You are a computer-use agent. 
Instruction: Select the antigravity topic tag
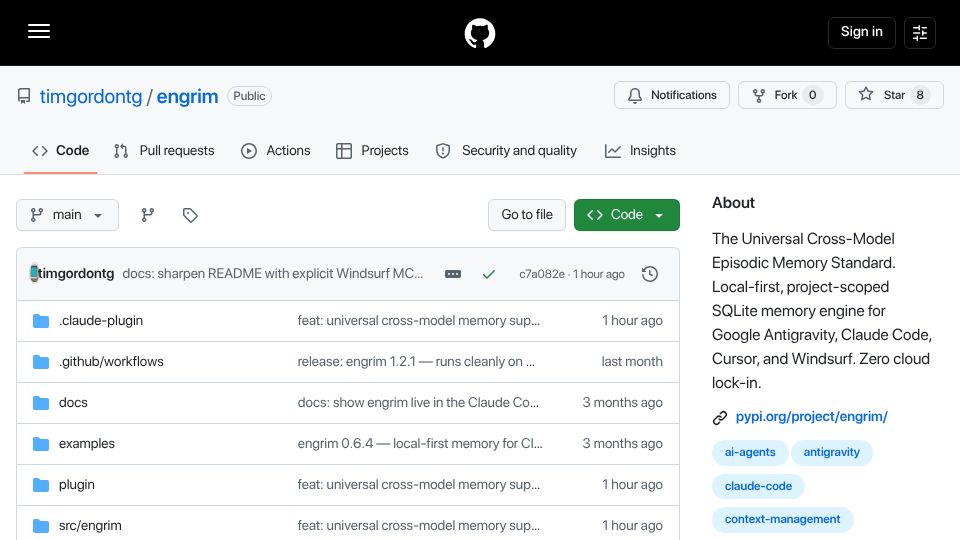pos(831,452)
